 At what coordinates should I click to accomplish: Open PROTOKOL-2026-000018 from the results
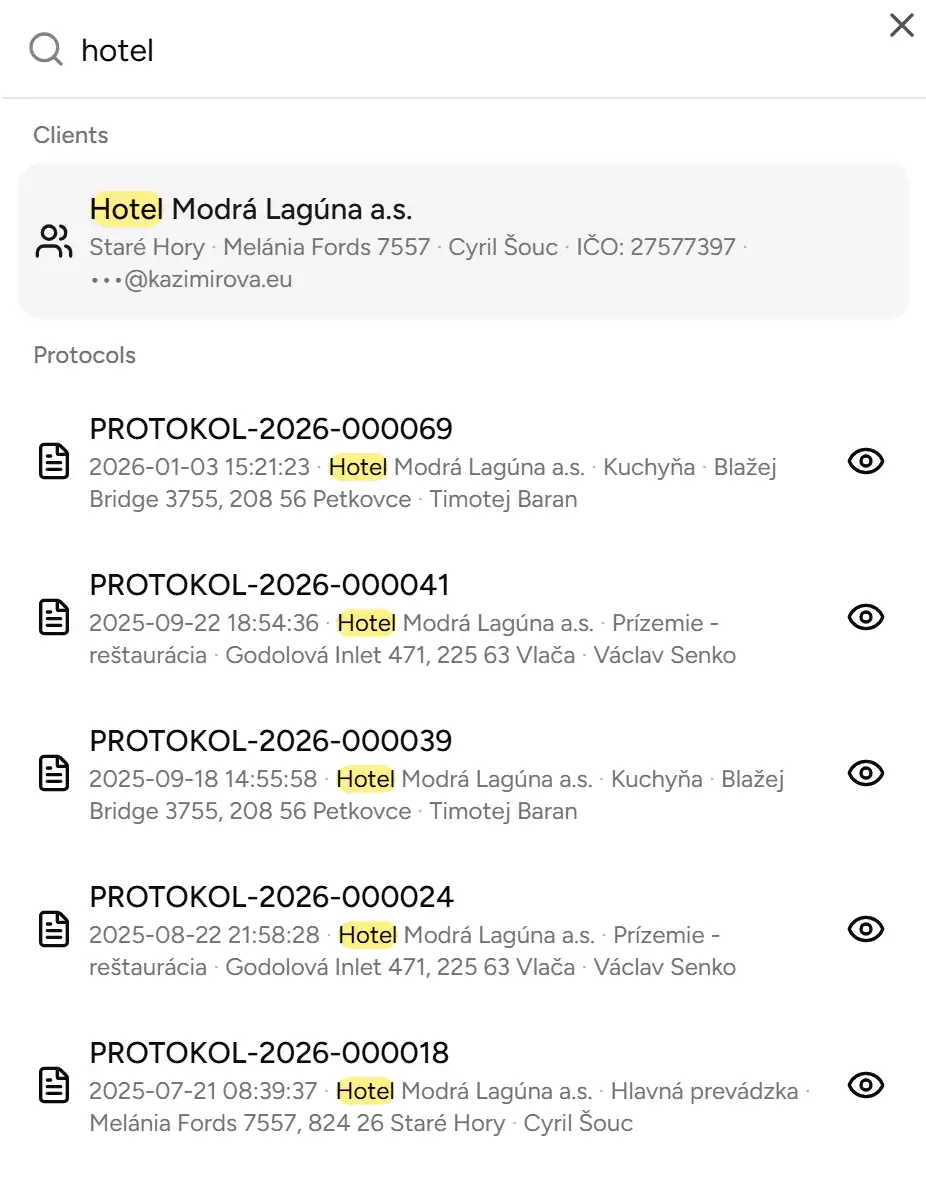(x=269, y=1052)
